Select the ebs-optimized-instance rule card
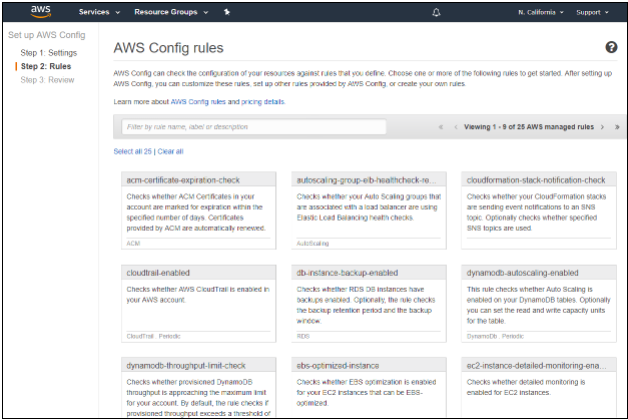Screen dimensions: 628x420 [x=368, y=388]
